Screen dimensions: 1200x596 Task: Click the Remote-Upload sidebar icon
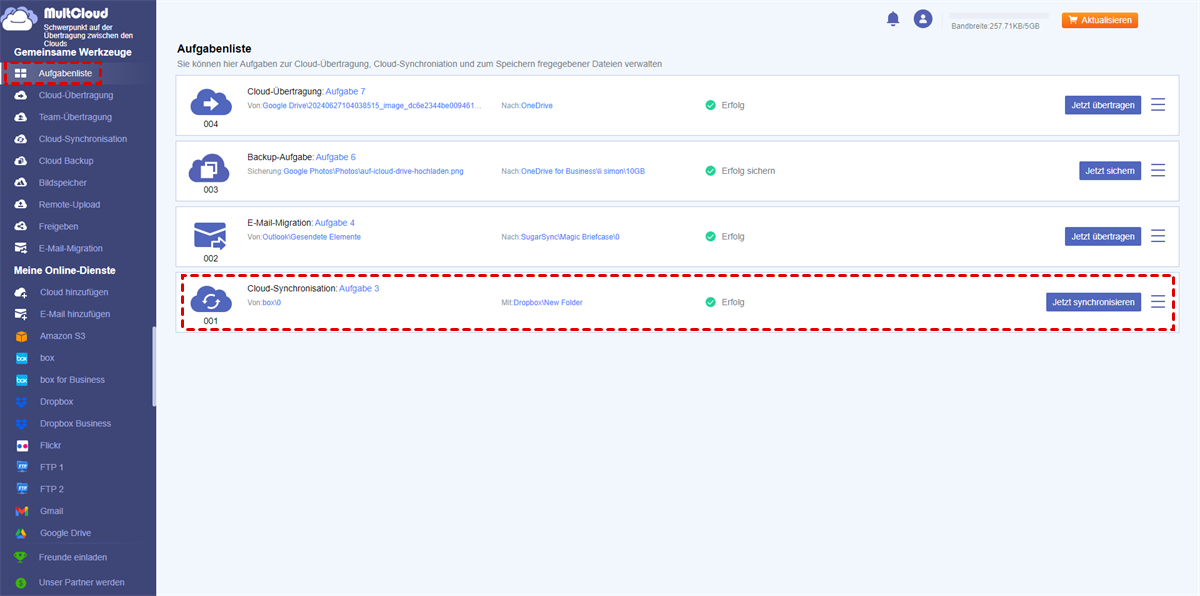pyautogui.click(x=21, y=205)
